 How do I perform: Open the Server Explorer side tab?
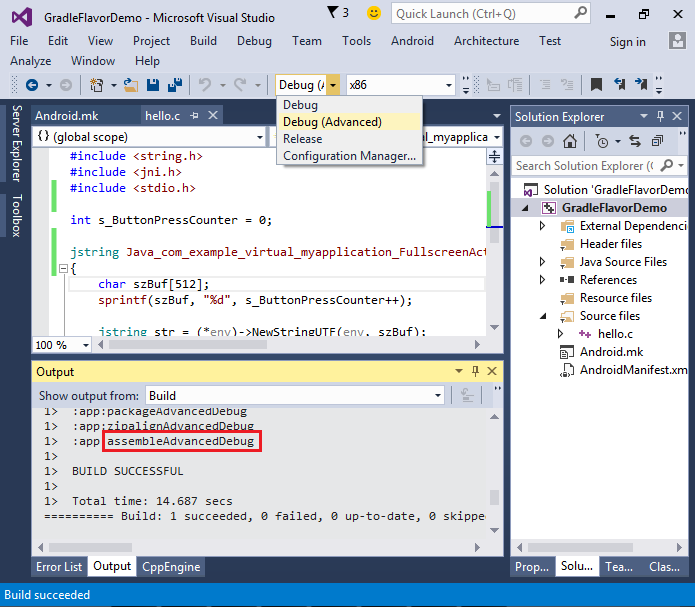[x=16, y=143]
